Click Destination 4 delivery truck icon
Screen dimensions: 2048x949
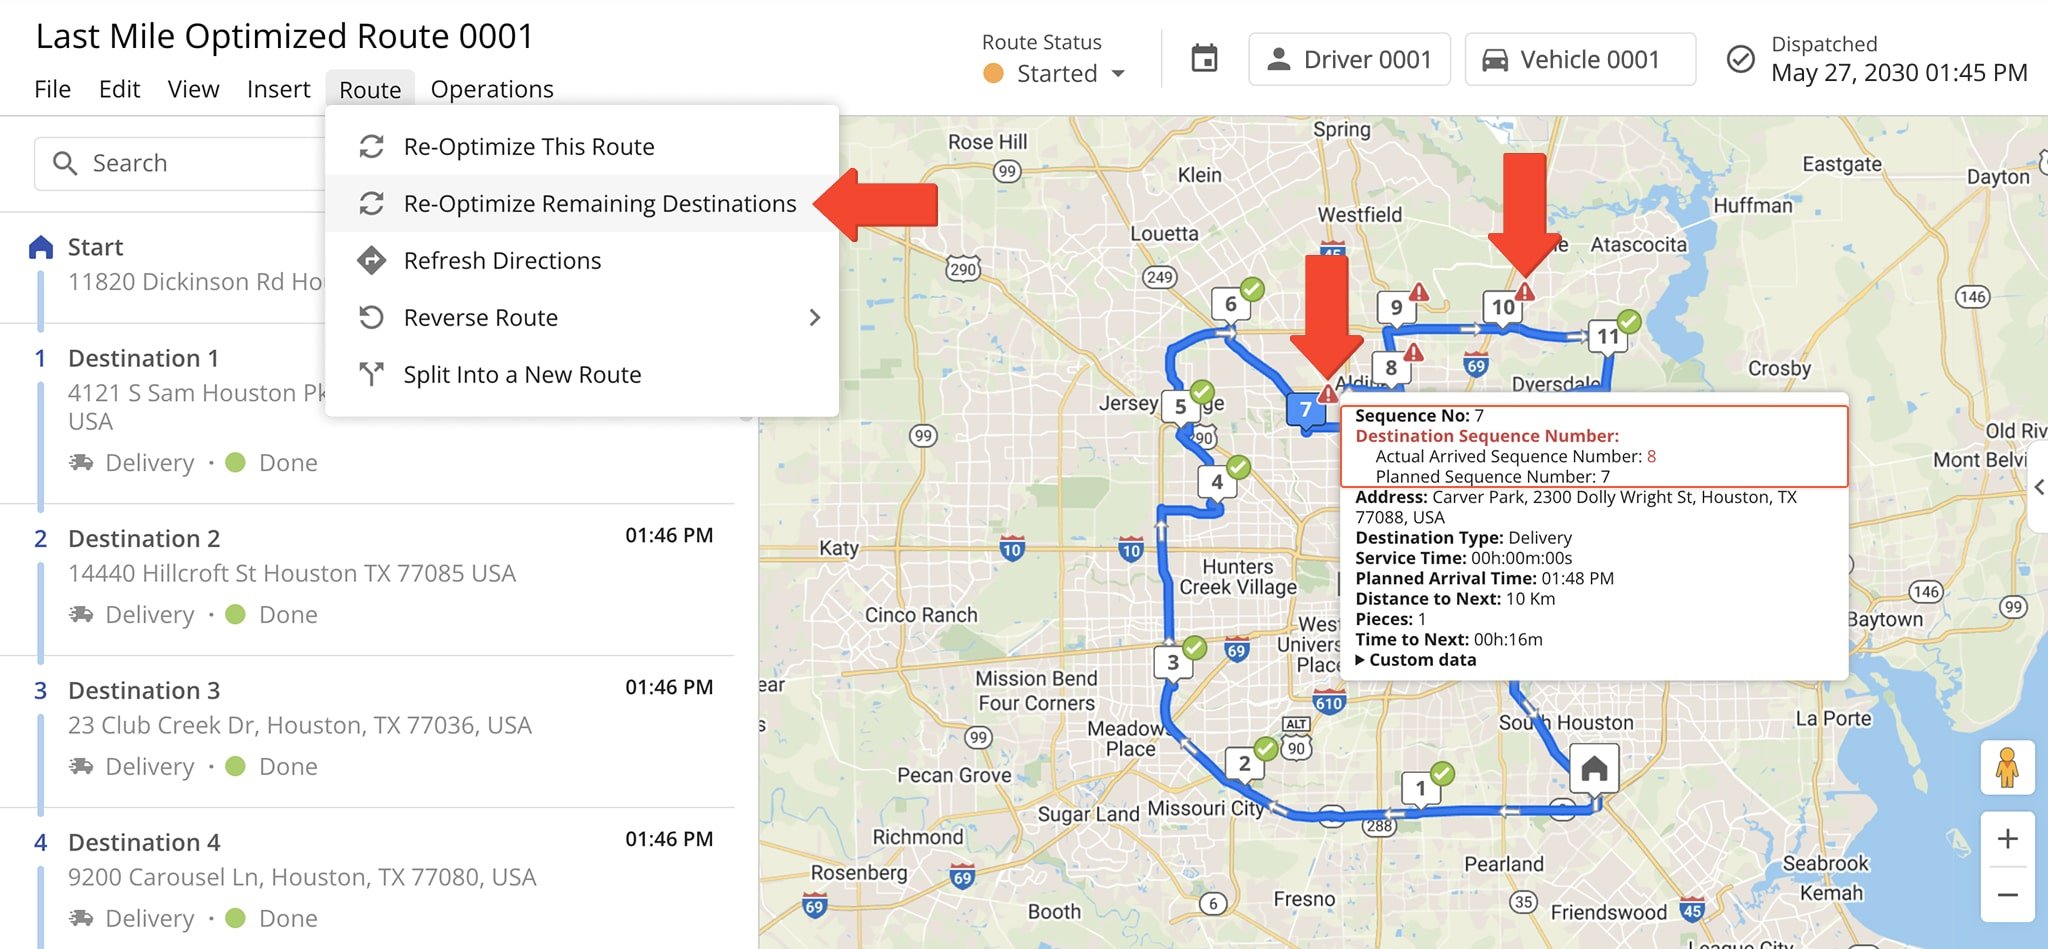81,919
